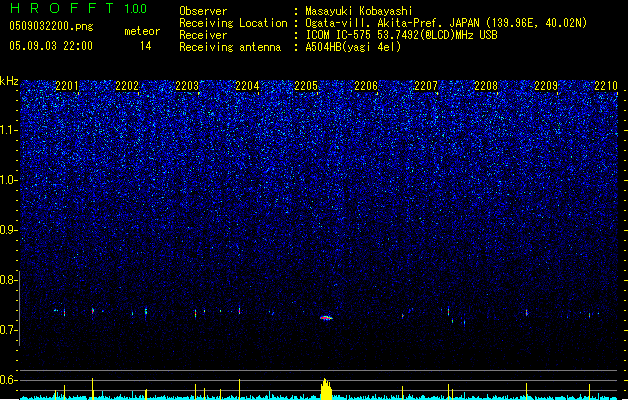Click the 2204 time marker
Screen dimensions: 629x400
[x=247, y=86]
